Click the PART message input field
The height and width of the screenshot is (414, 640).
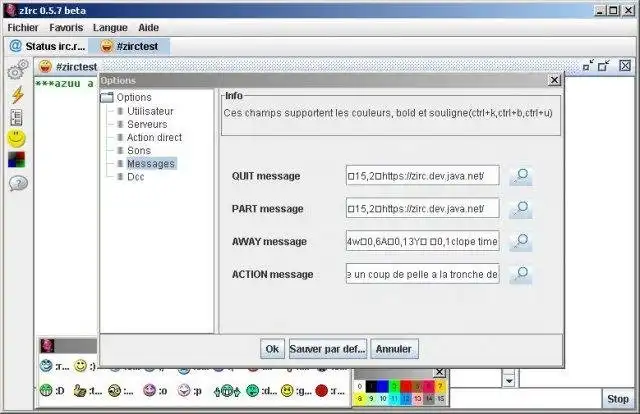pos(422,208)
